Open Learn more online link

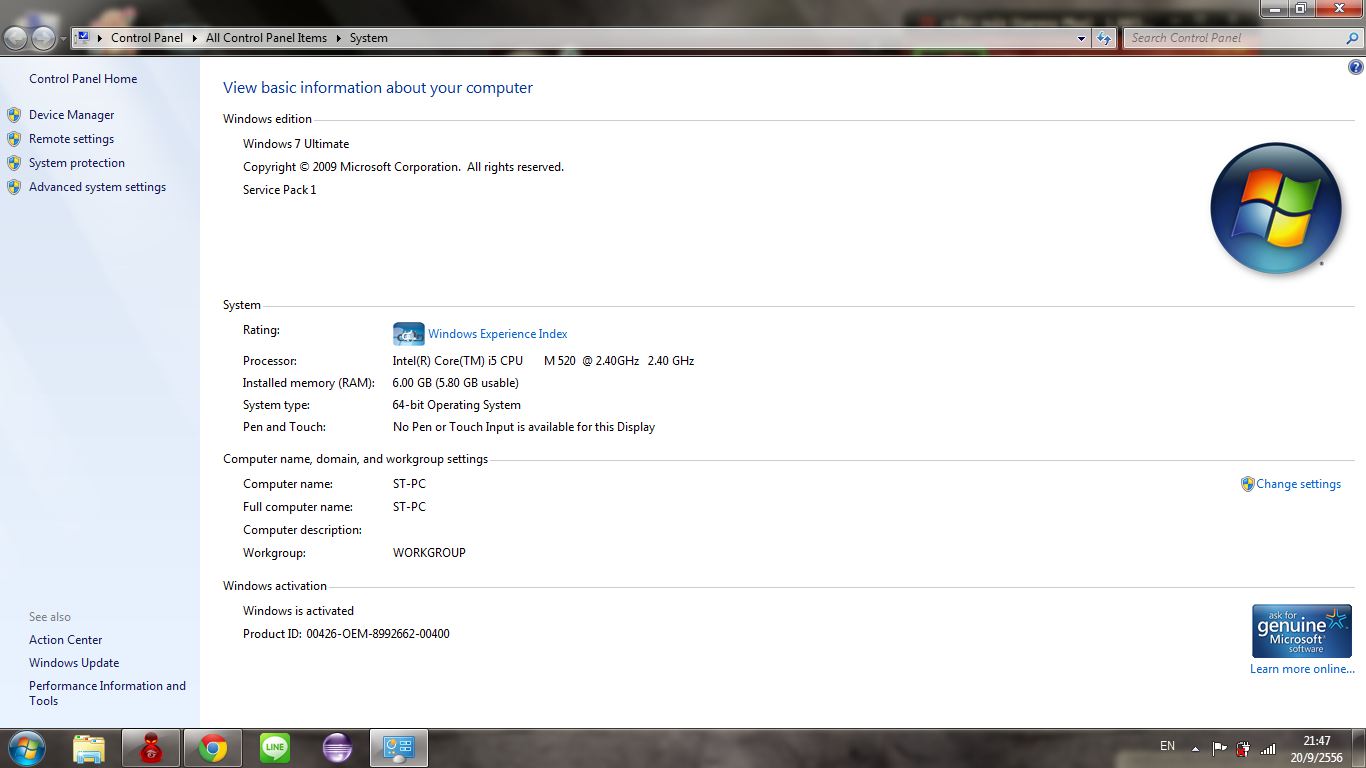(1302, 669)
